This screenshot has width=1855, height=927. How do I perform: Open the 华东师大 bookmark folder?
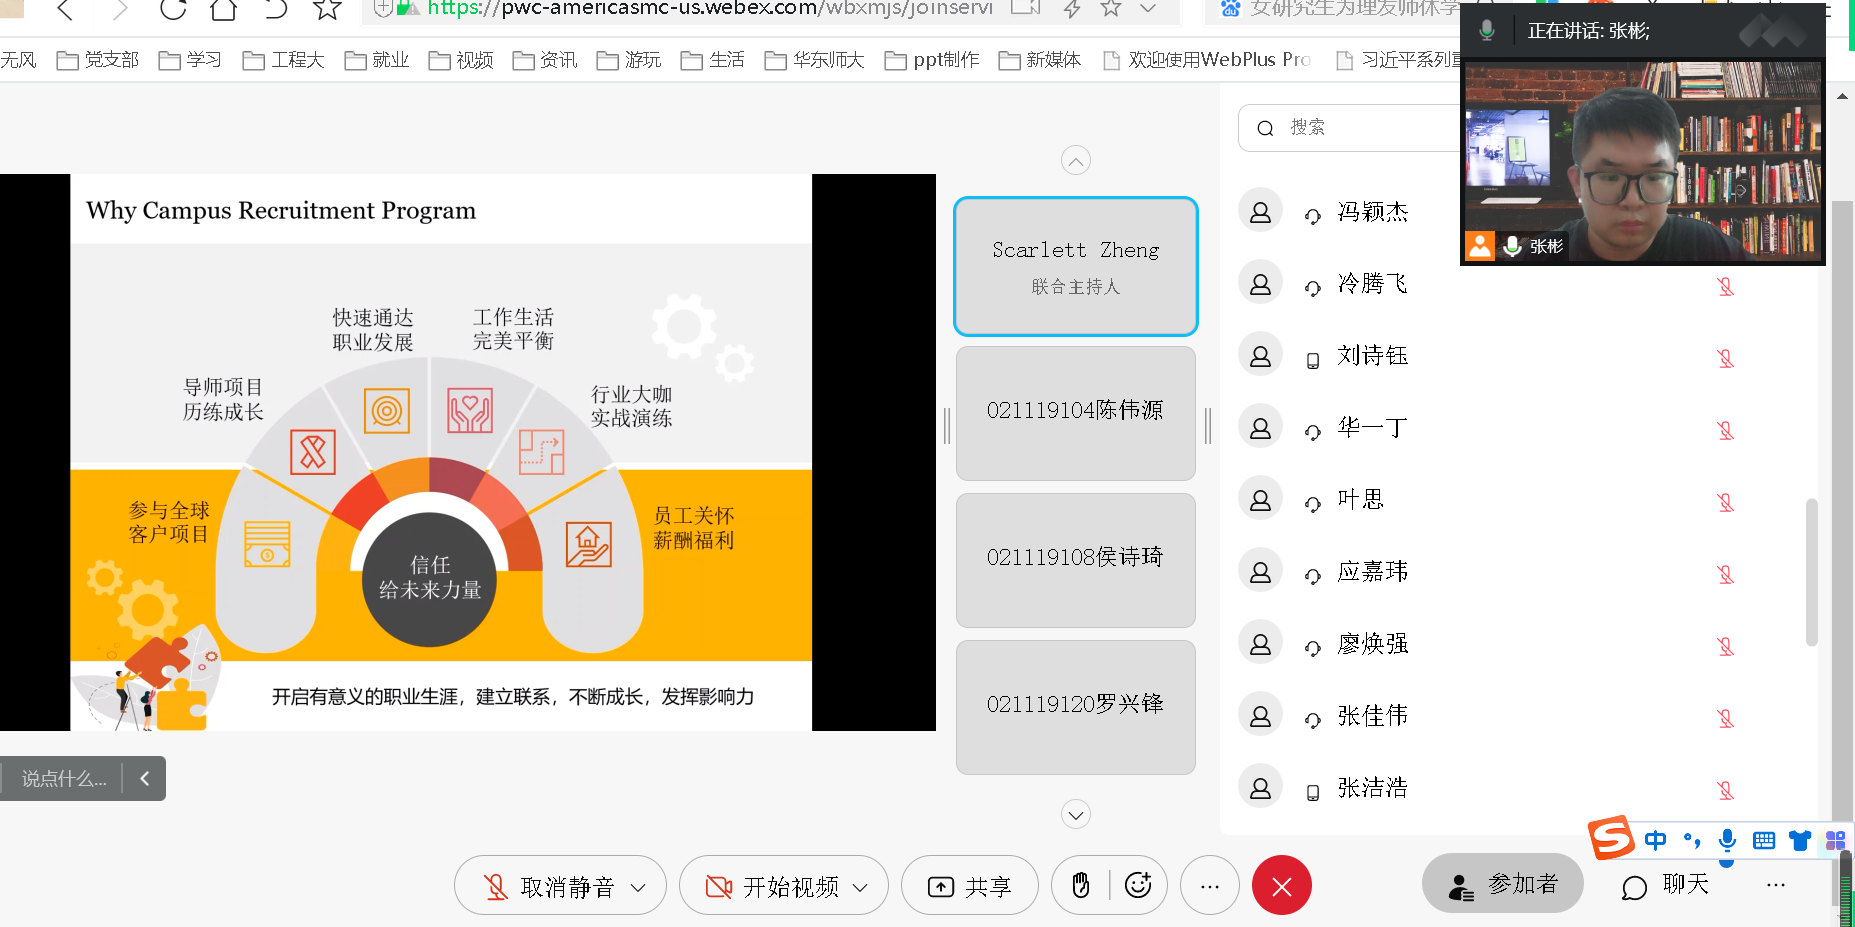point(815,60)
